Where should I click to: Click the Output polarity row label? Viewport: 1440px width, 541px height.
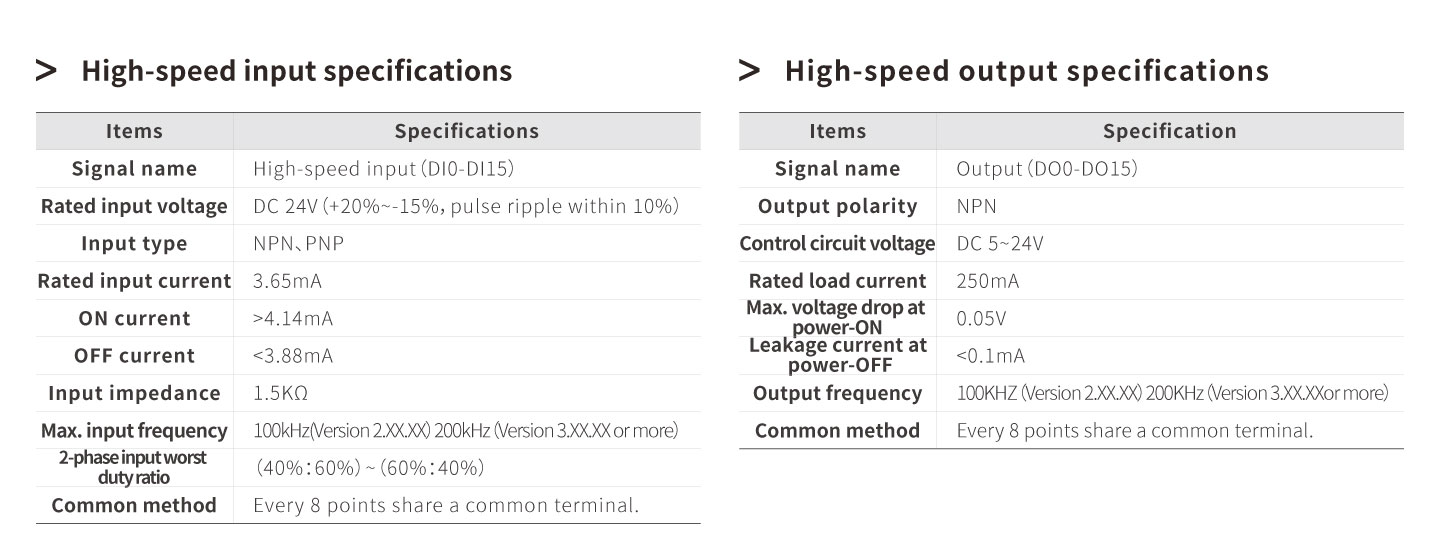838,206
